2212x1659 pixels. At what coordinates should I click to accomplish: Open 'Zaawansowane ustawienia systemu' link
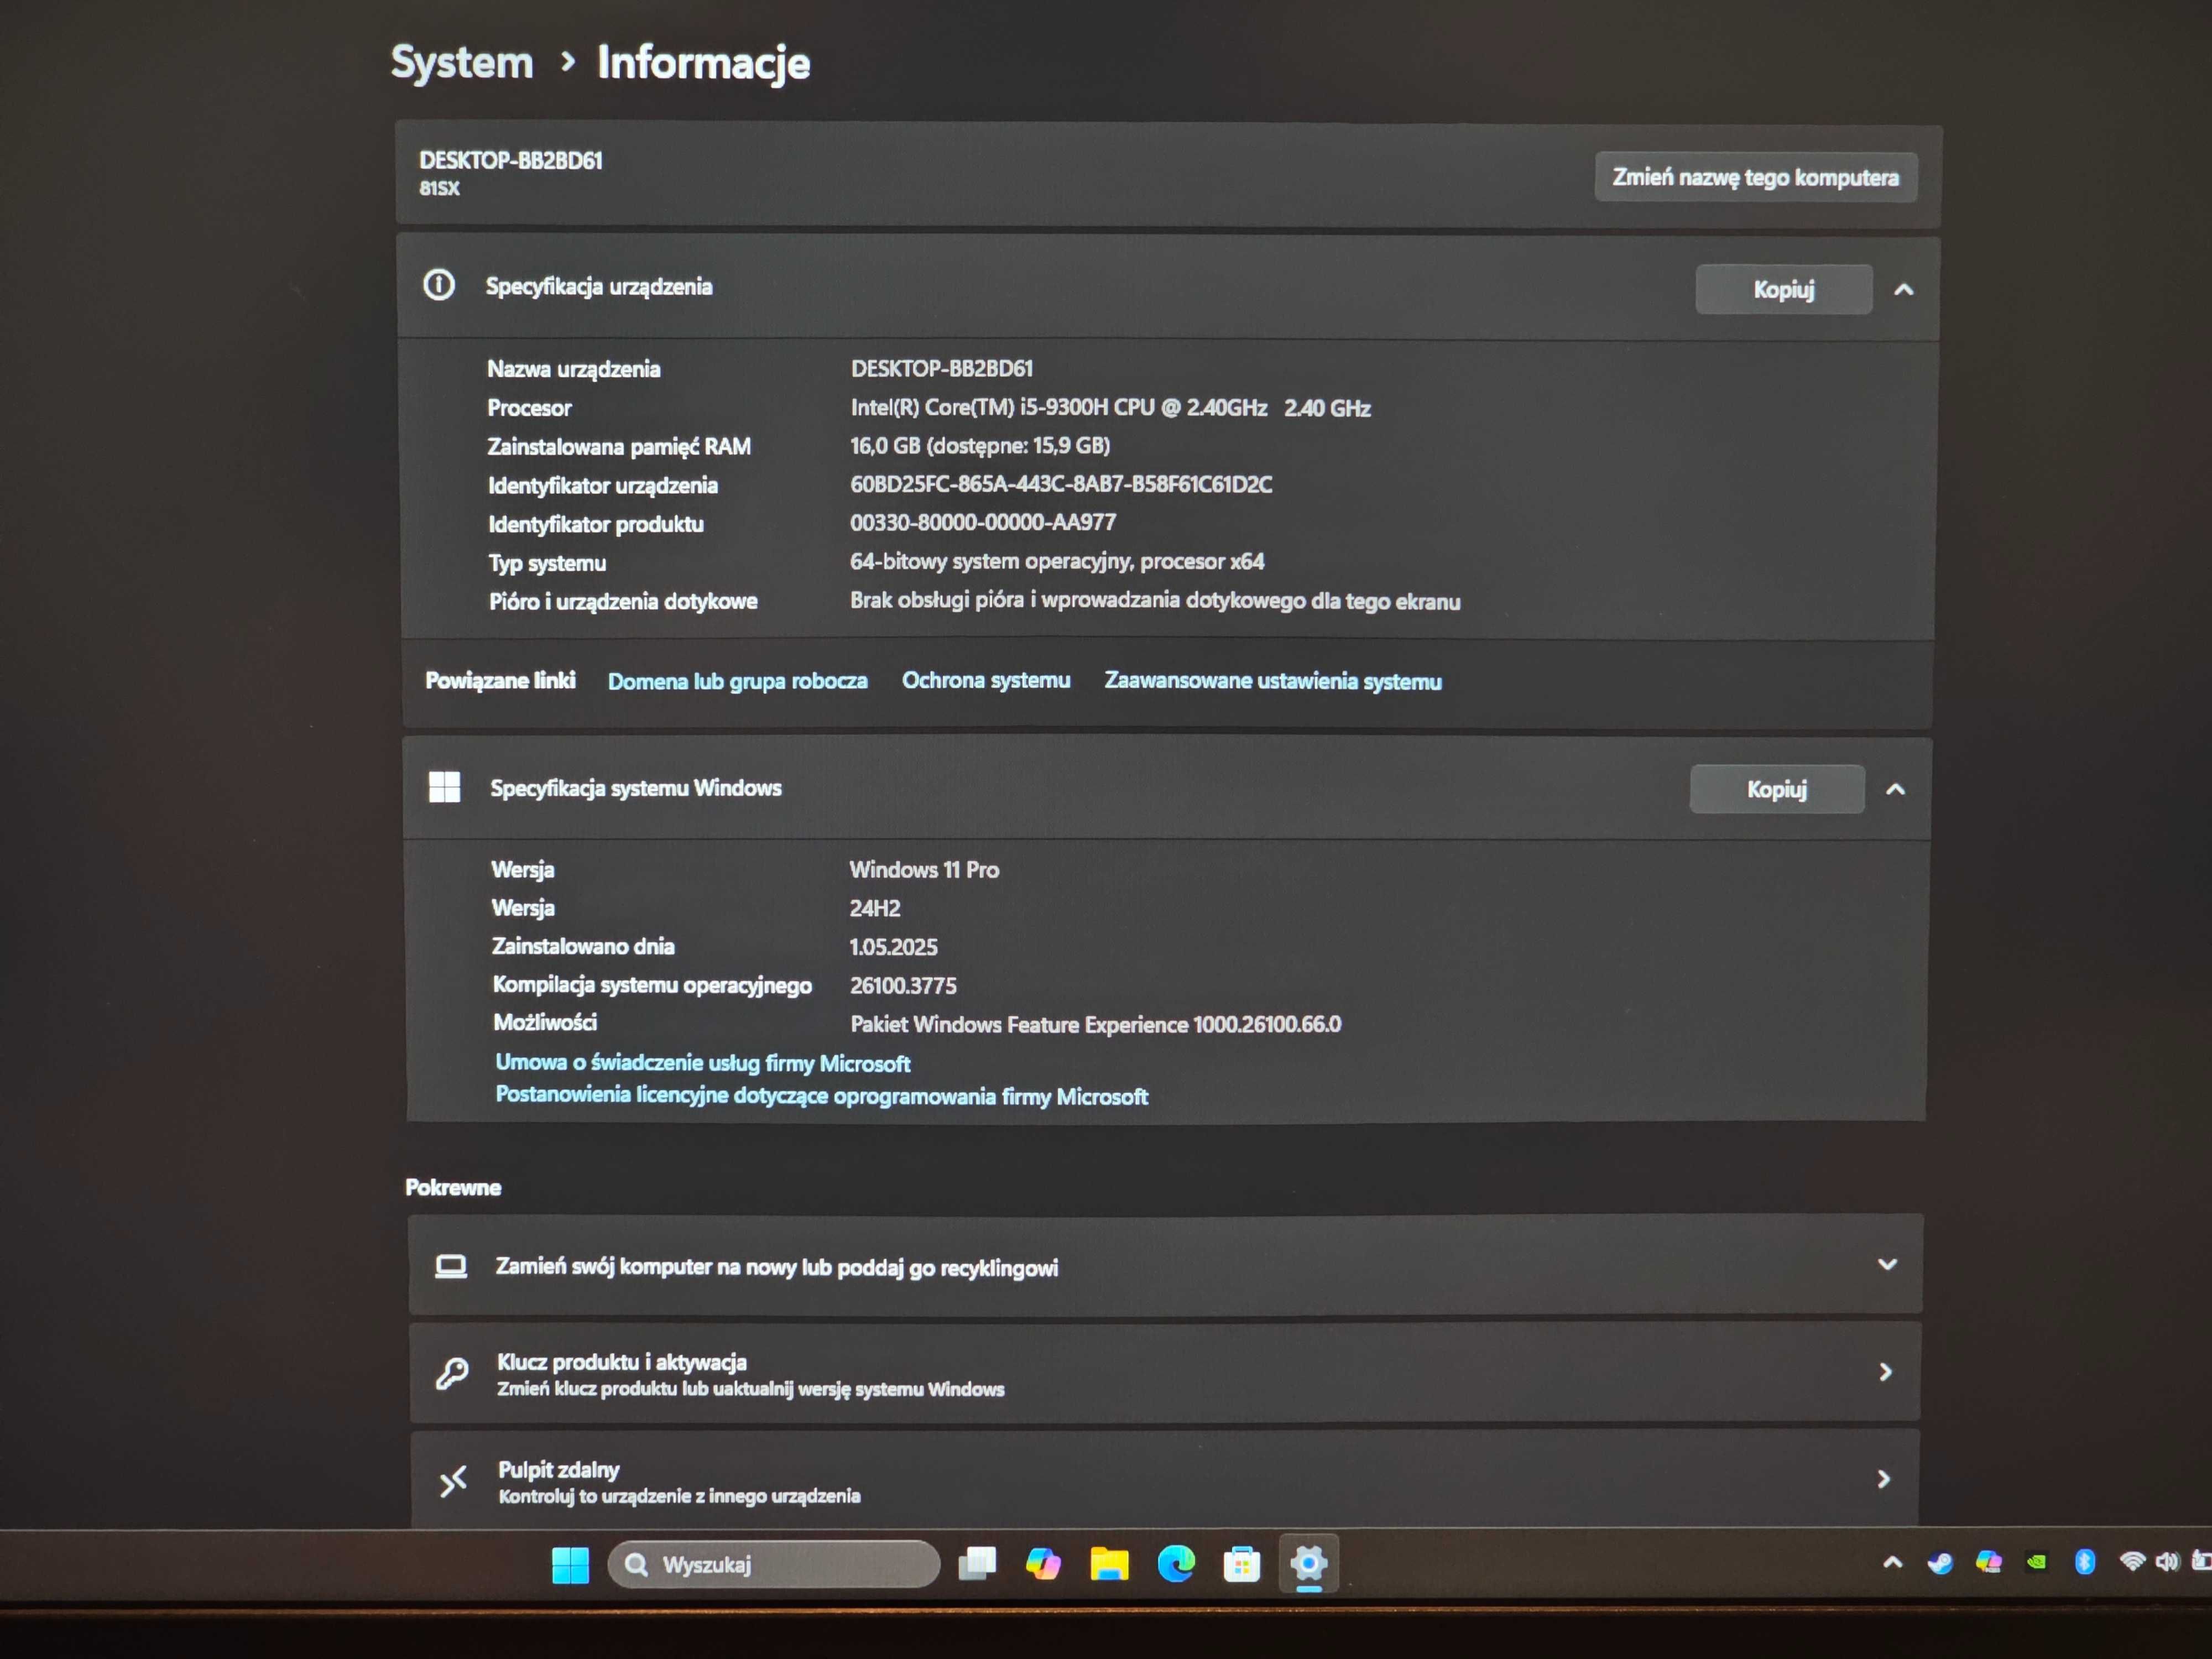click(1272, 681)
